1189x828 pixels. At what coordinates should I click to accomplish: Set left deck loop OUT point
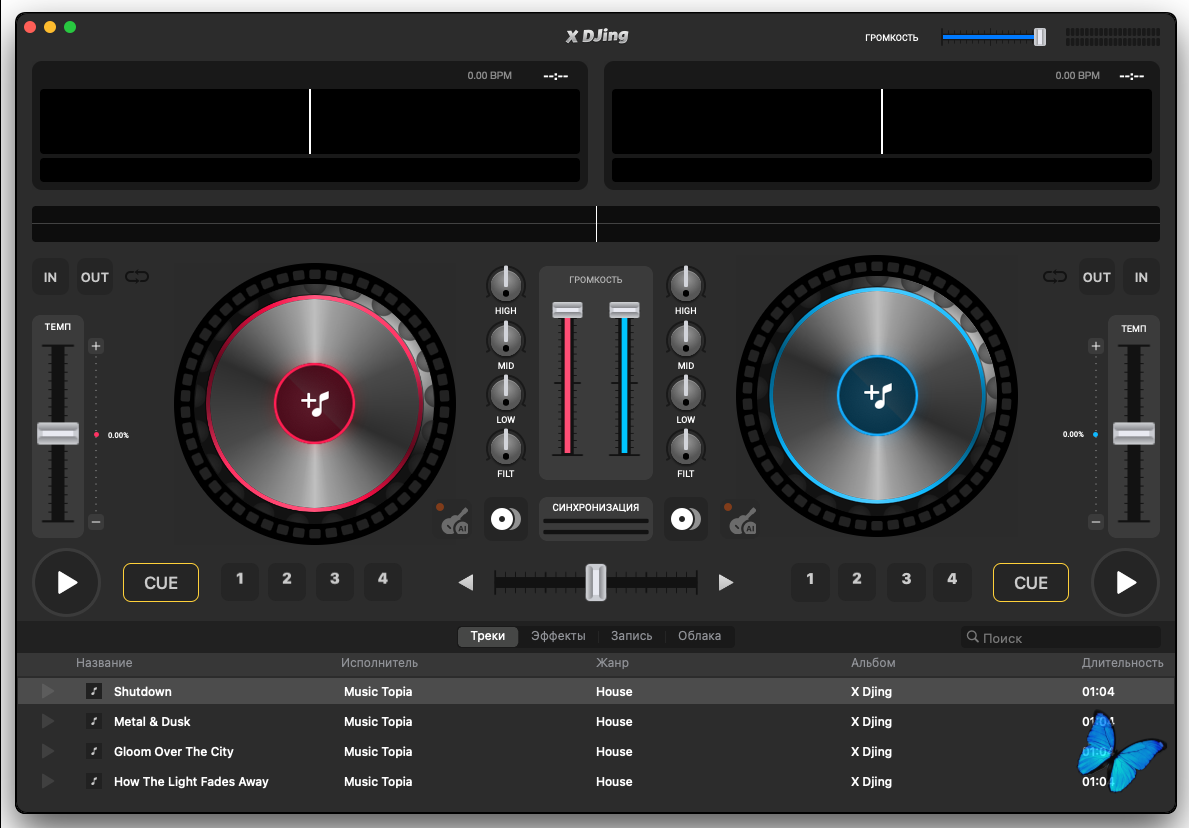(x=95, y=277)
